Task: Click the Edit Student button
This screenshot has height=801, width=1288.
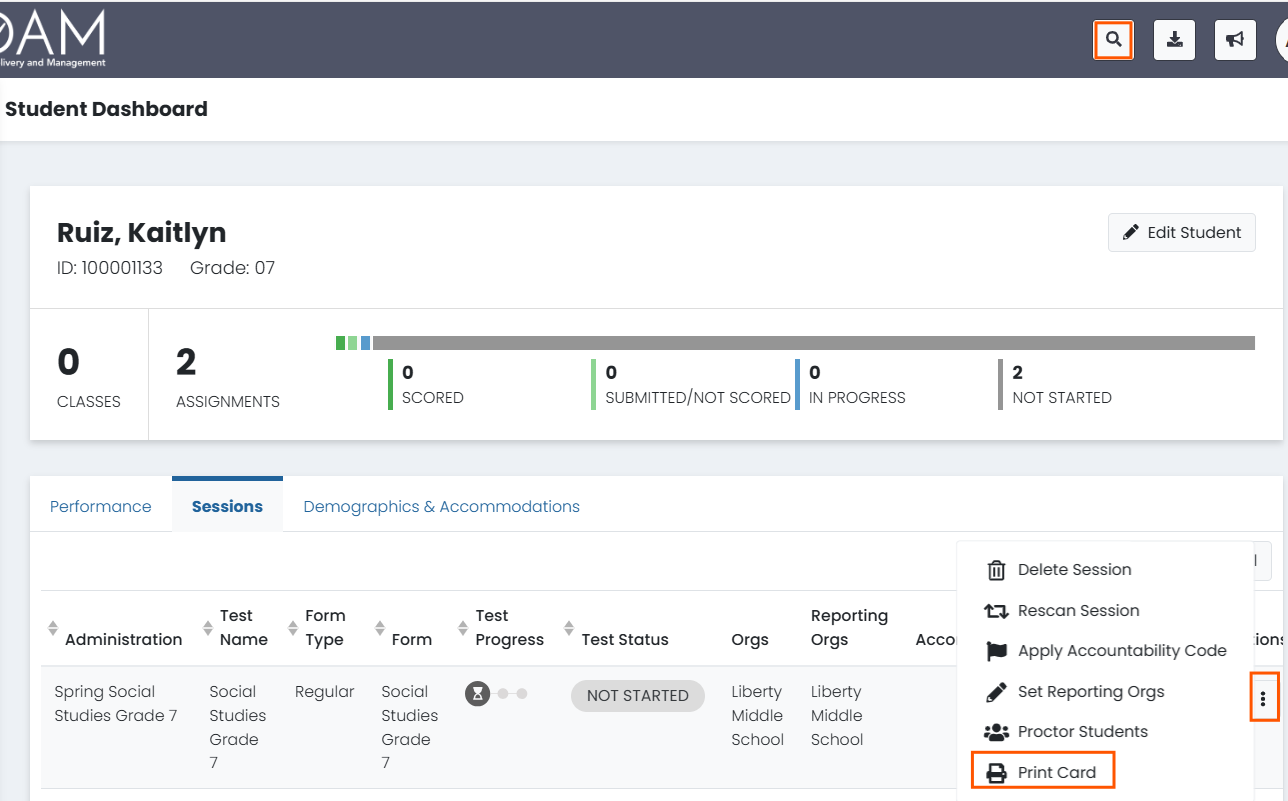Action: click(x=1182, y=232)
